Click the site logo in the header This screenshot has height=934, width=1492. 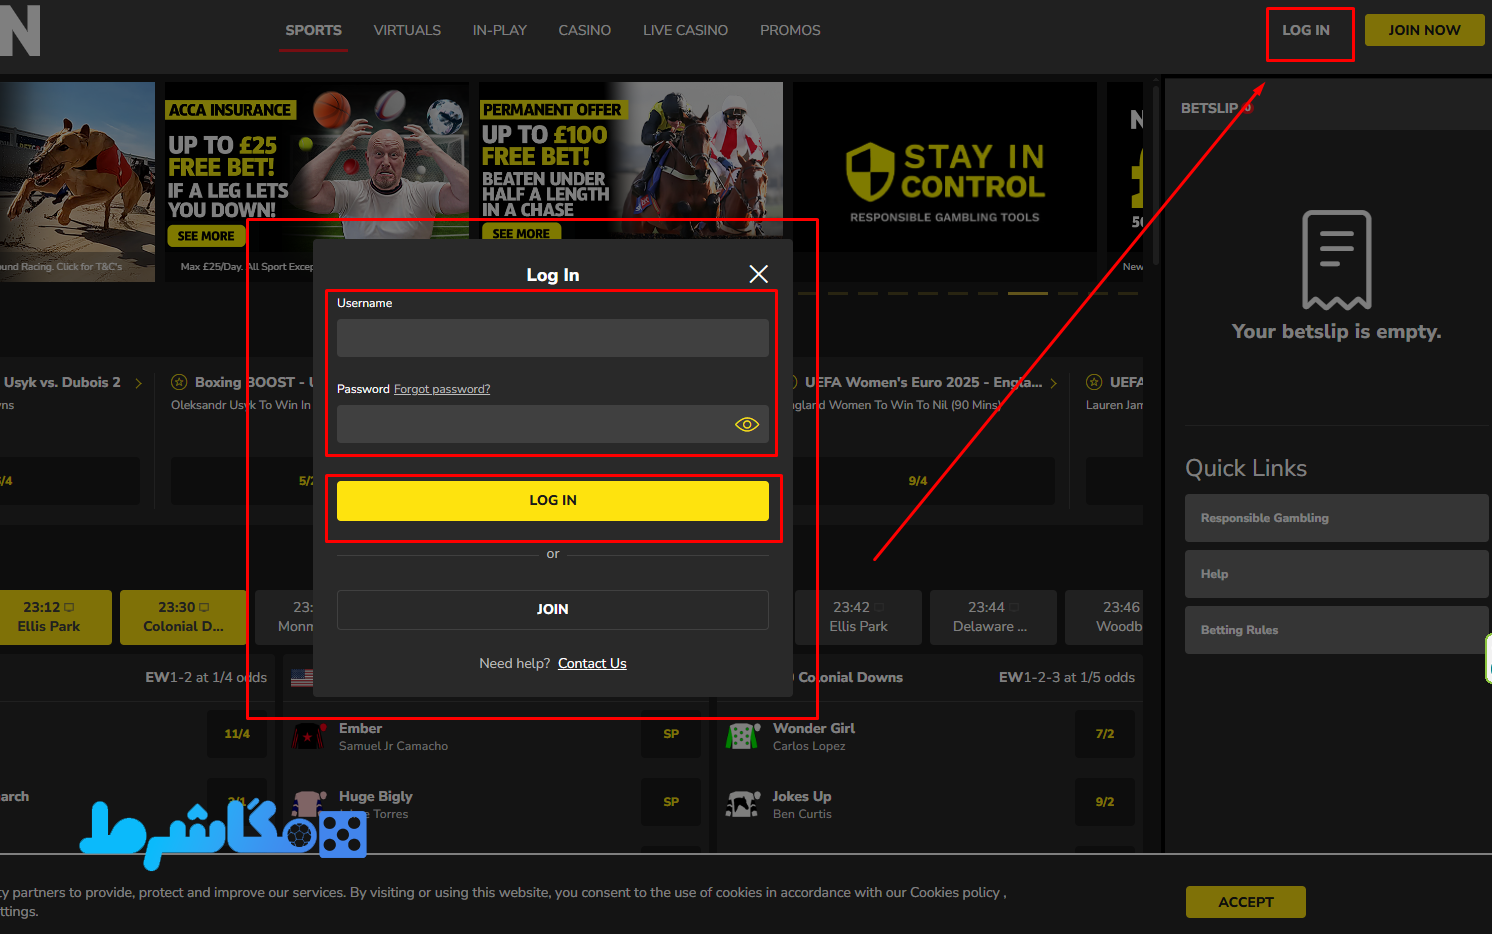pyautogui.click(x=20, y=30)
